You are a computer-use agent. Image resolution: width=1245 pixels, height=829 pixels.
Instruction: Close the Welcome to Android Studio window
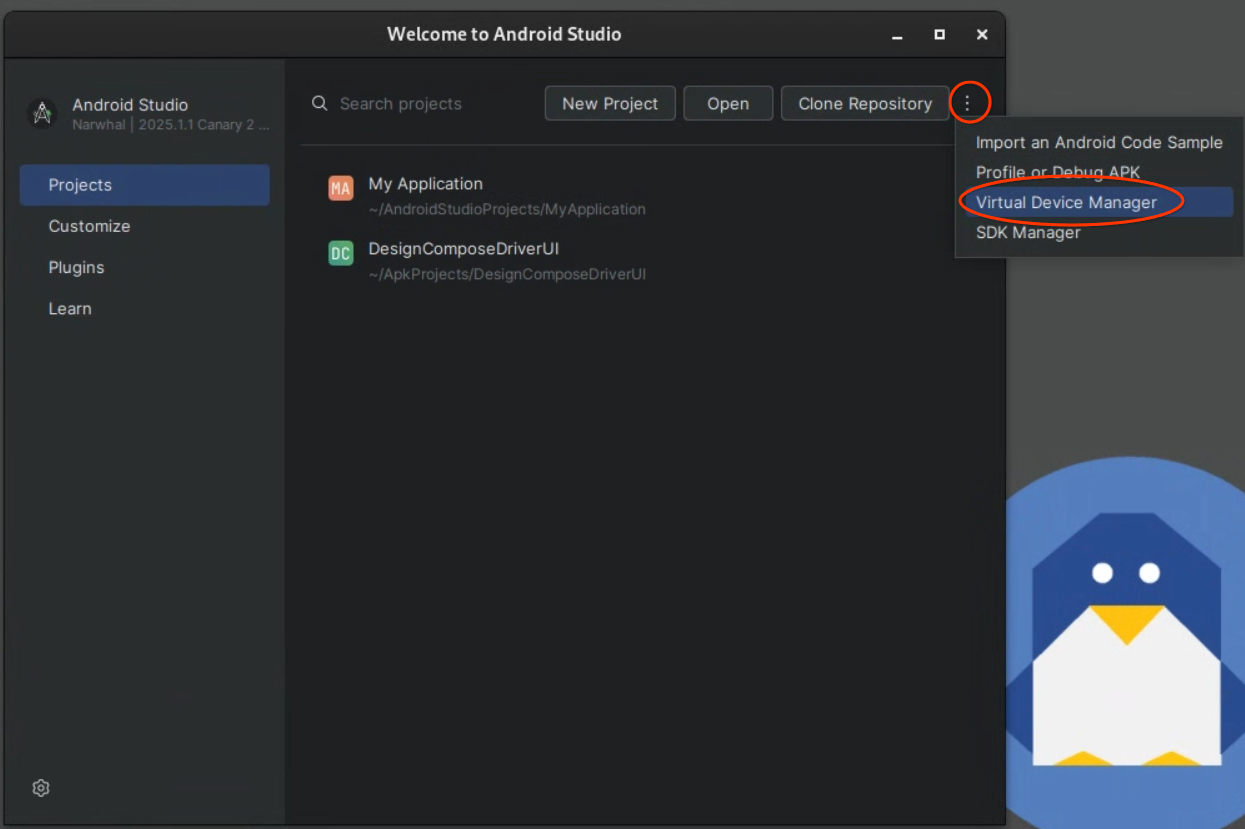point(982,34)
